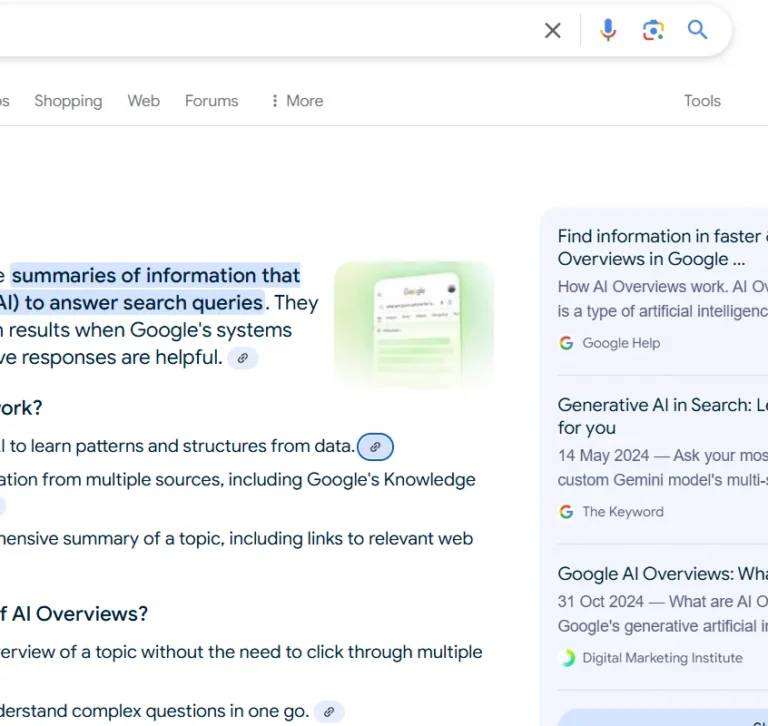
Task: Click source link icon after 'questions in one go'
Action: pyautogui.click(x=329, y=711)
